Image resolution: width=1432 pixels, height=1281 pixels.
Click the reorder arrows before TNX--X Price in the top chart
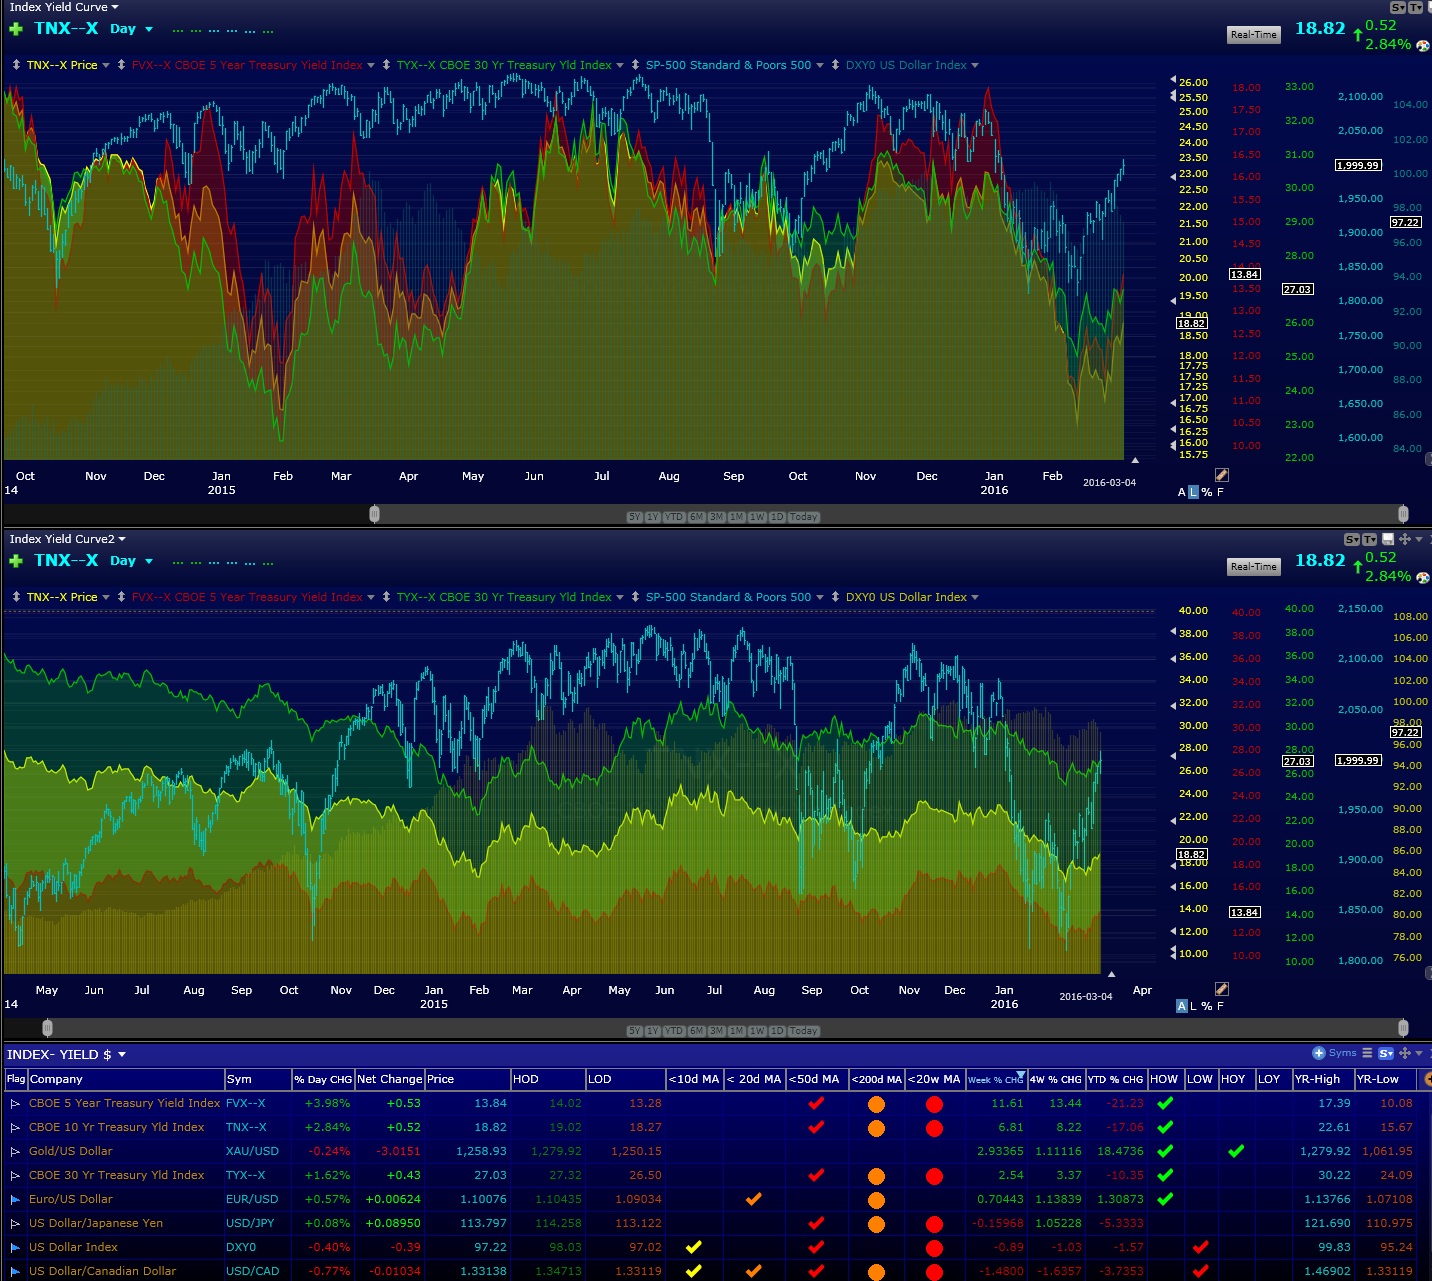tap(16, 65)
